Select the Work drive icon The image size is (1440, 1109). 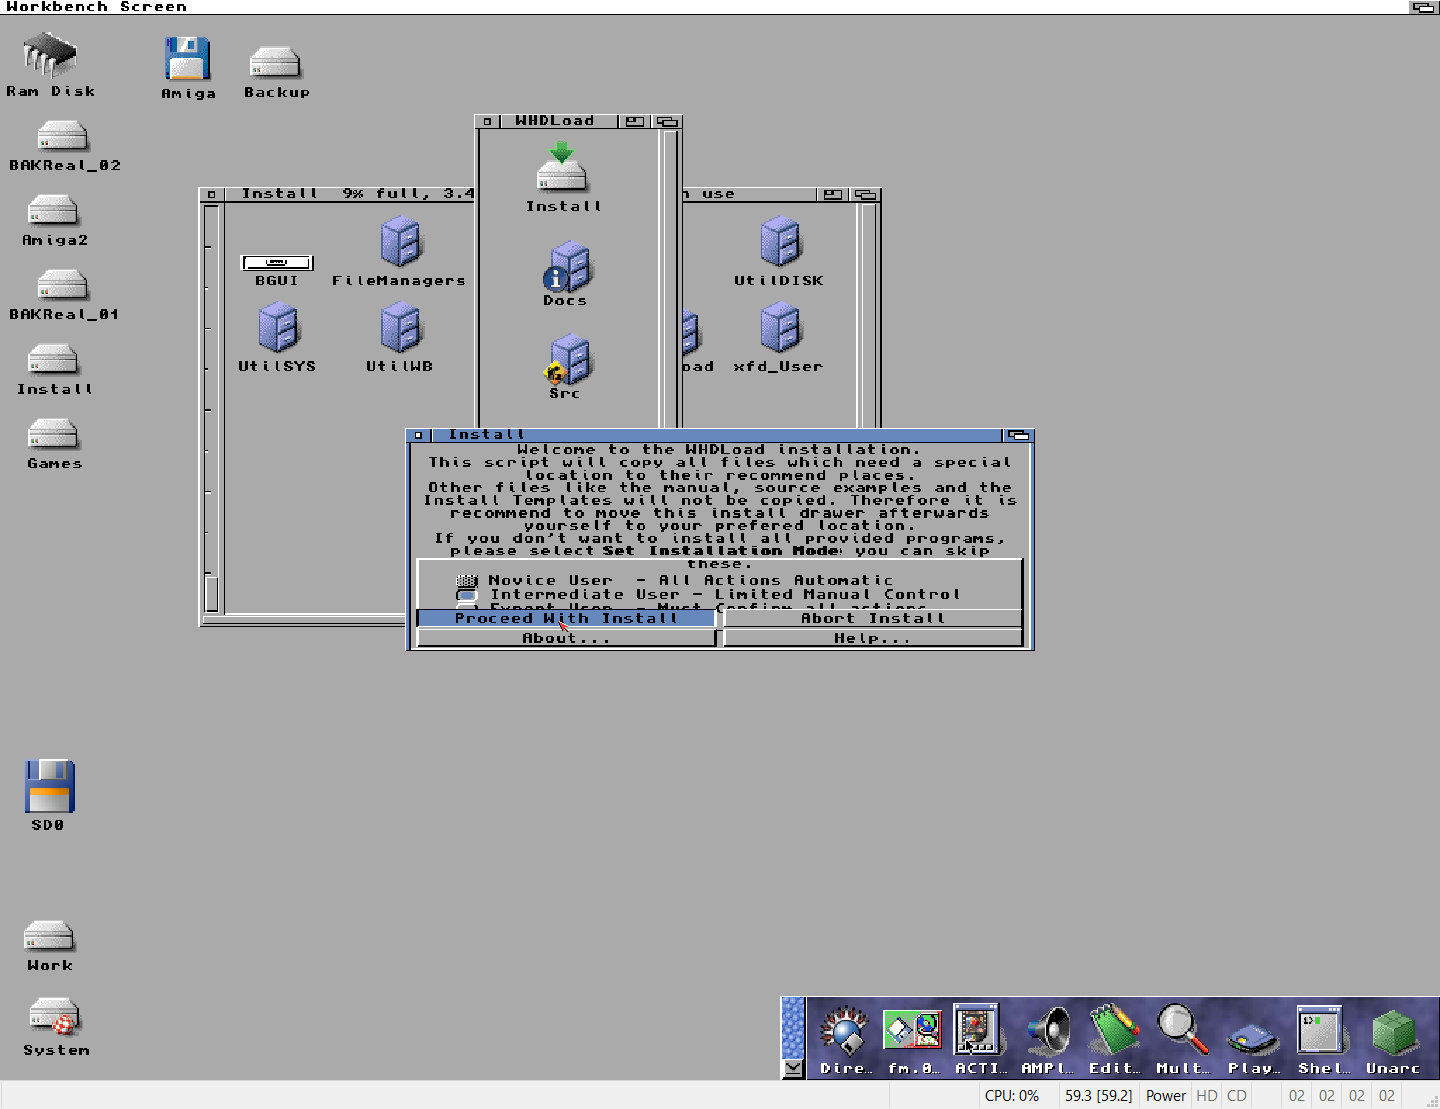[49, 936]
